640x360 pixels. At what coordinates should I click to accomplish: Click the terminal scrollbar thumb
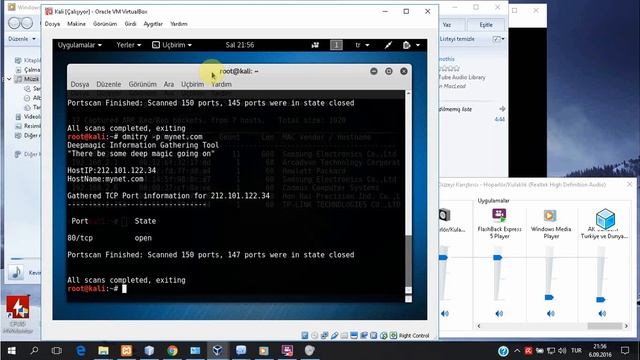click(408, 260)
